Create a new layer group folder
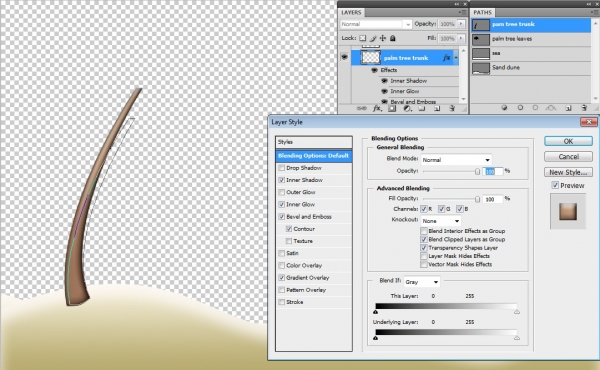The width and height of the screenshot is (600, 370). point(422,108)
